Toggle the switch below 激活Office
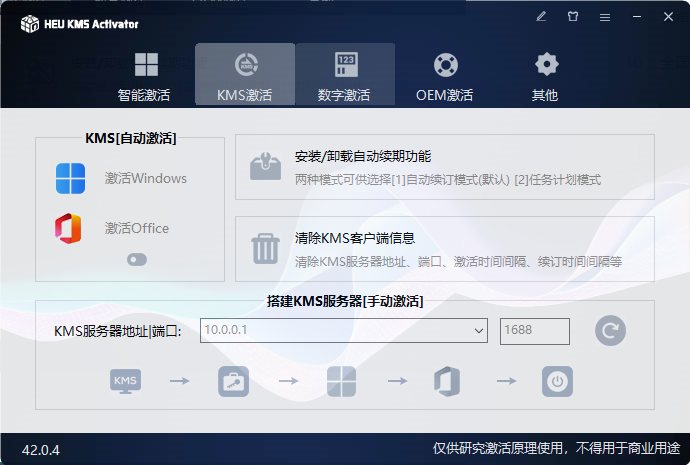Screen dimensions: 690x465 137,260
